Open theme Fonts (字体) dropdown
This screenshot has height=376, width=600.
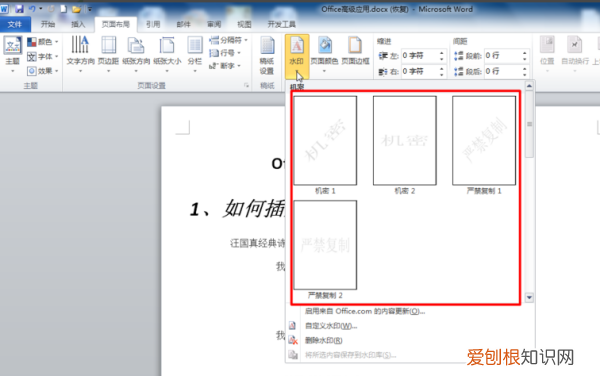click(43, 57)
